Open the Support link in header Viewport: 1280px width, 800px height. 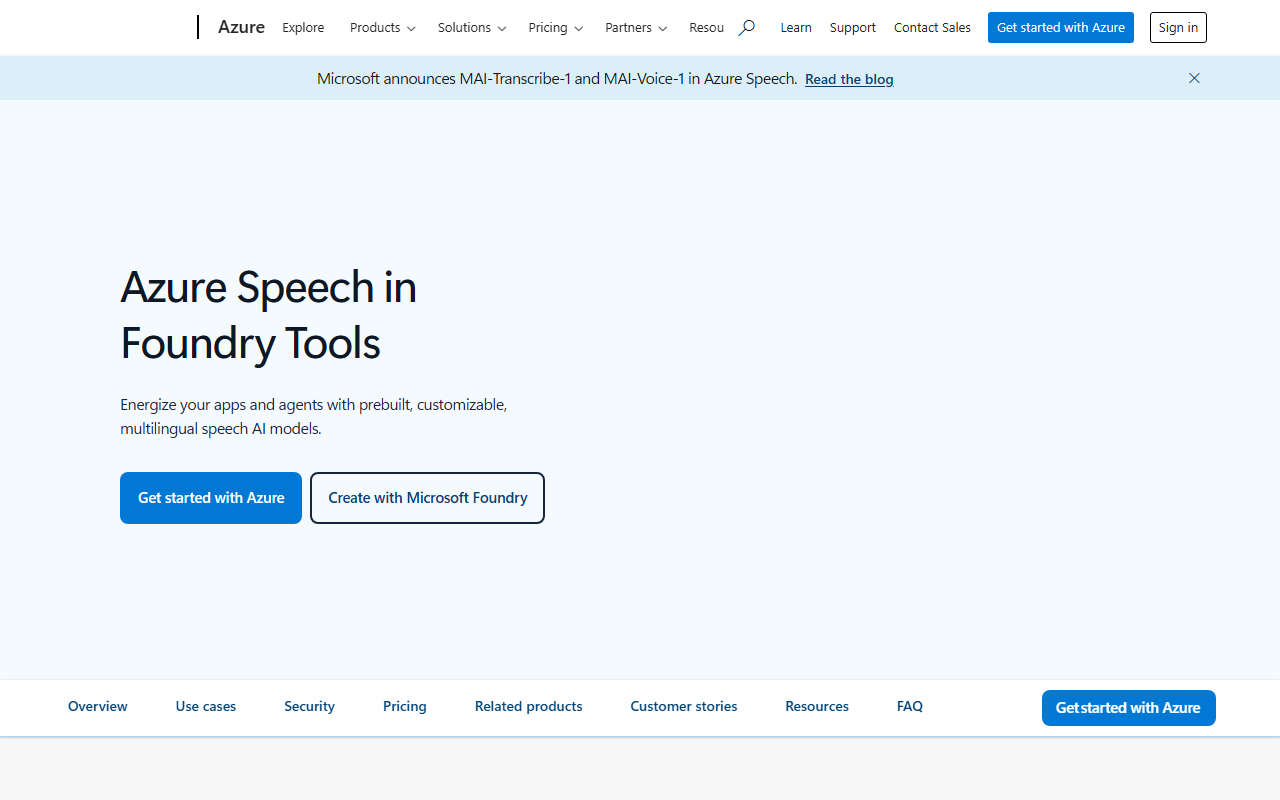point(853,28)
